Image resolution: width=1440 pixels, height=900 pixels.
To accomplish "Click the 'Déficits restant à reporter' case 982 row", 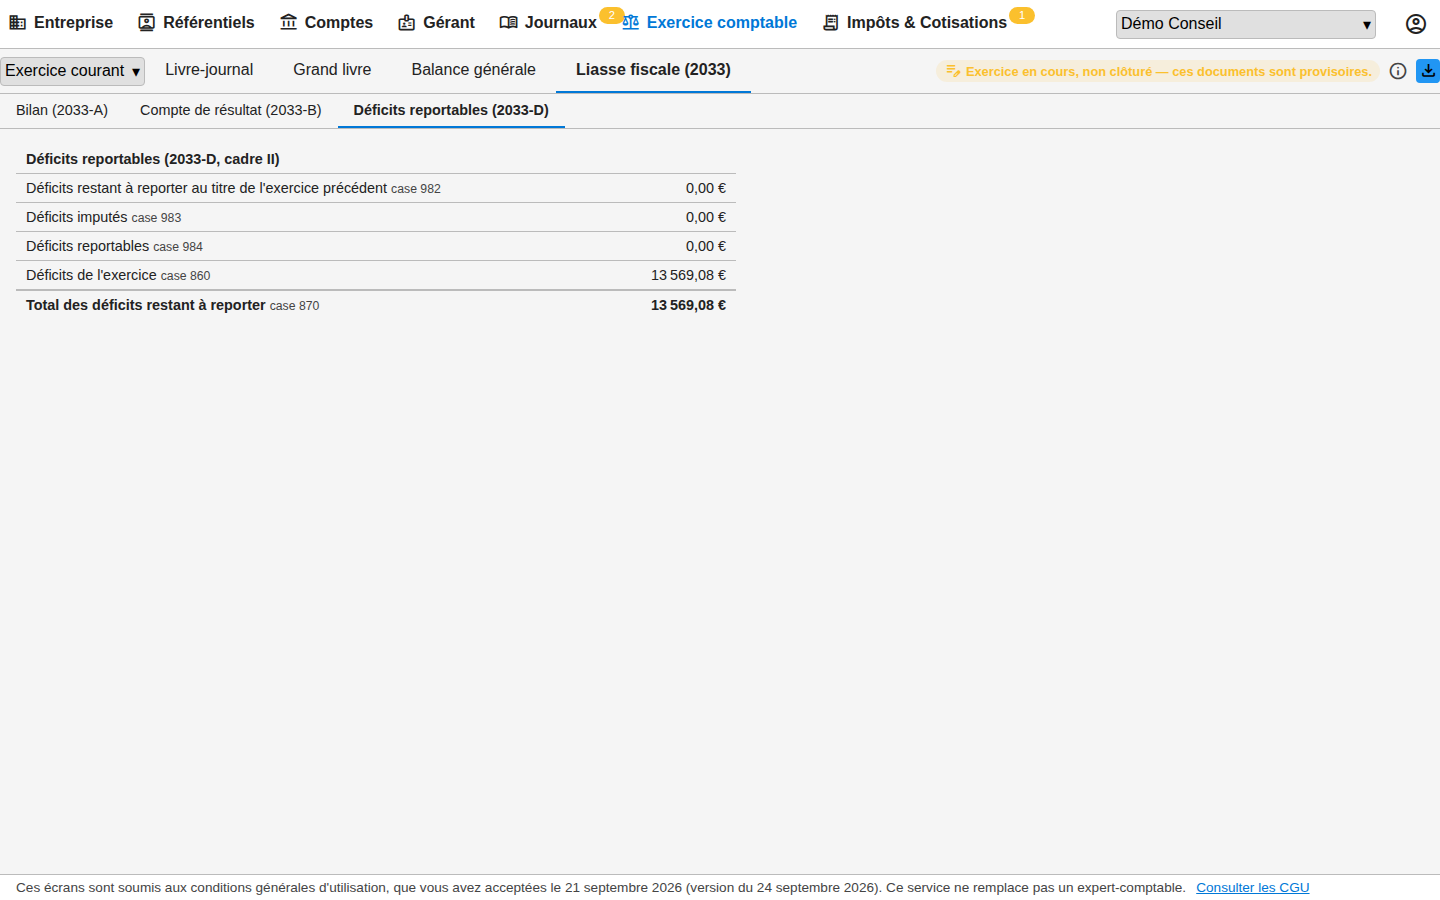I will (x=376, y=188).
